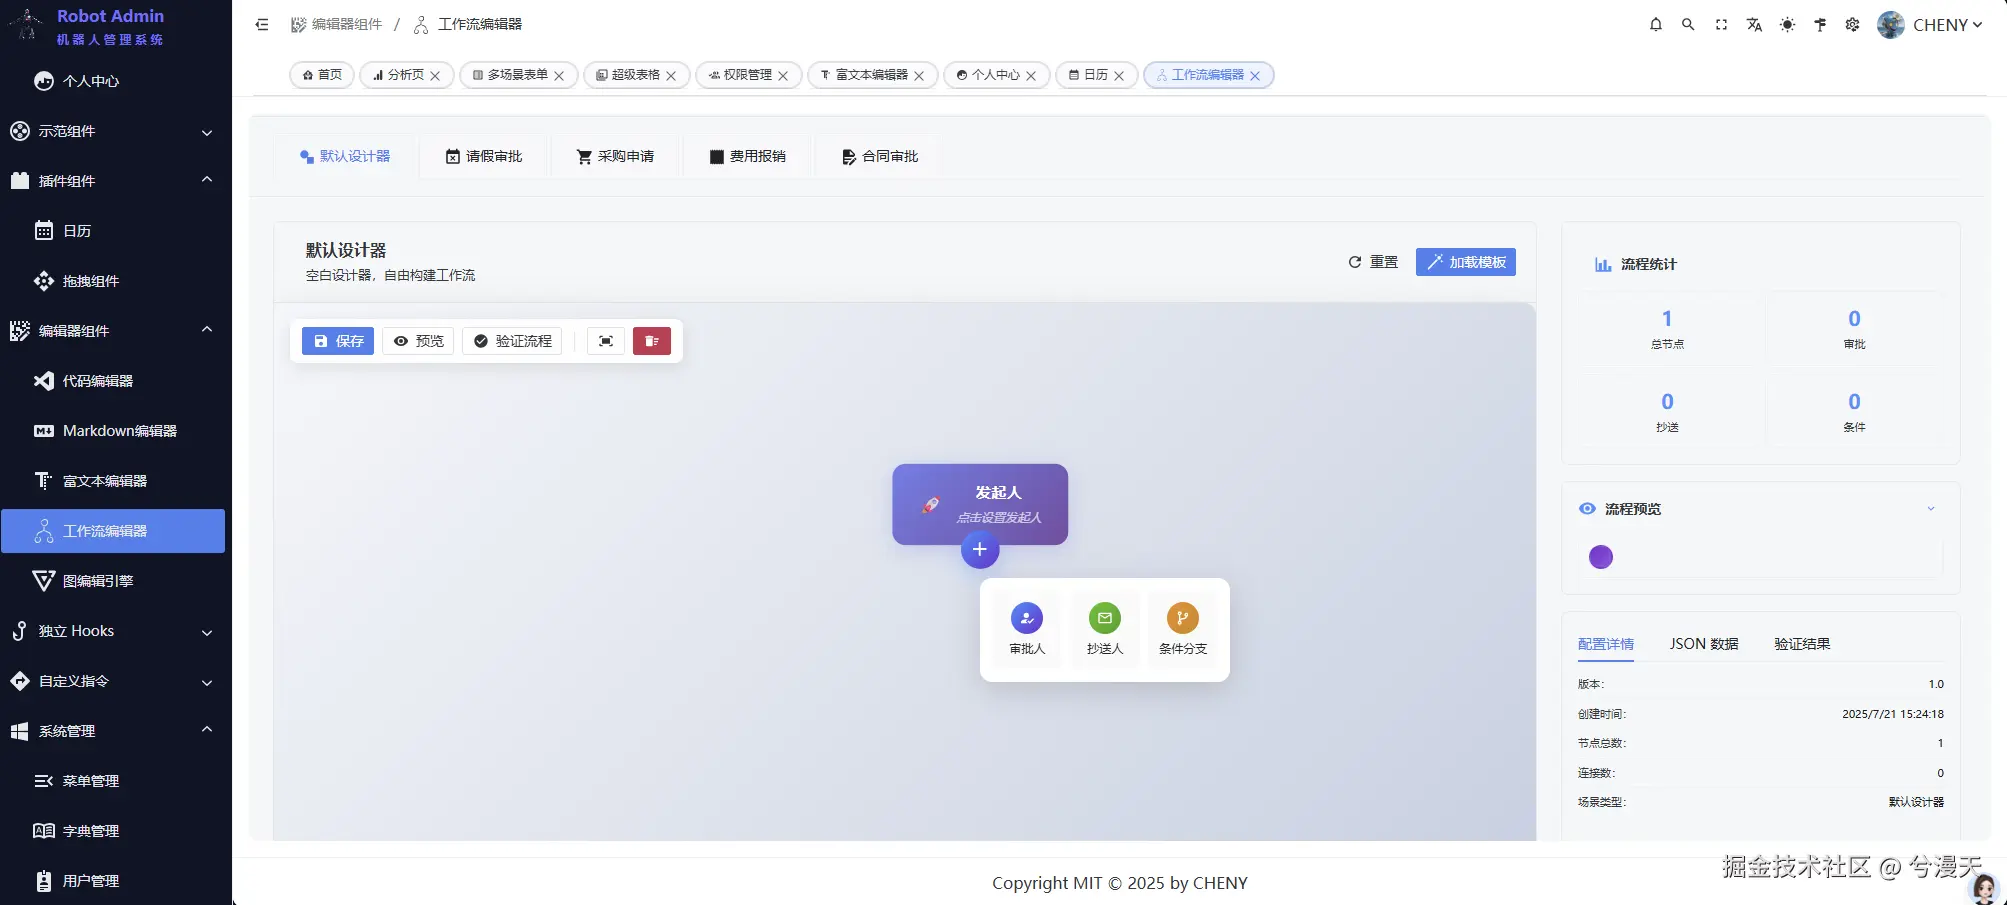Click the notification bell icon

[1655, 24]
